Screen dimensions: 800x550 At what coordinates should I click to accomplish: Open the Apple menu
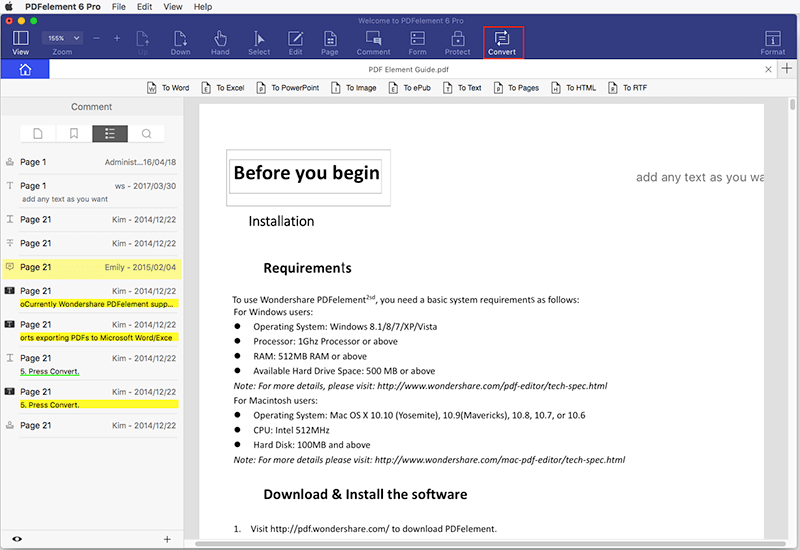click(x=9, y=7)
